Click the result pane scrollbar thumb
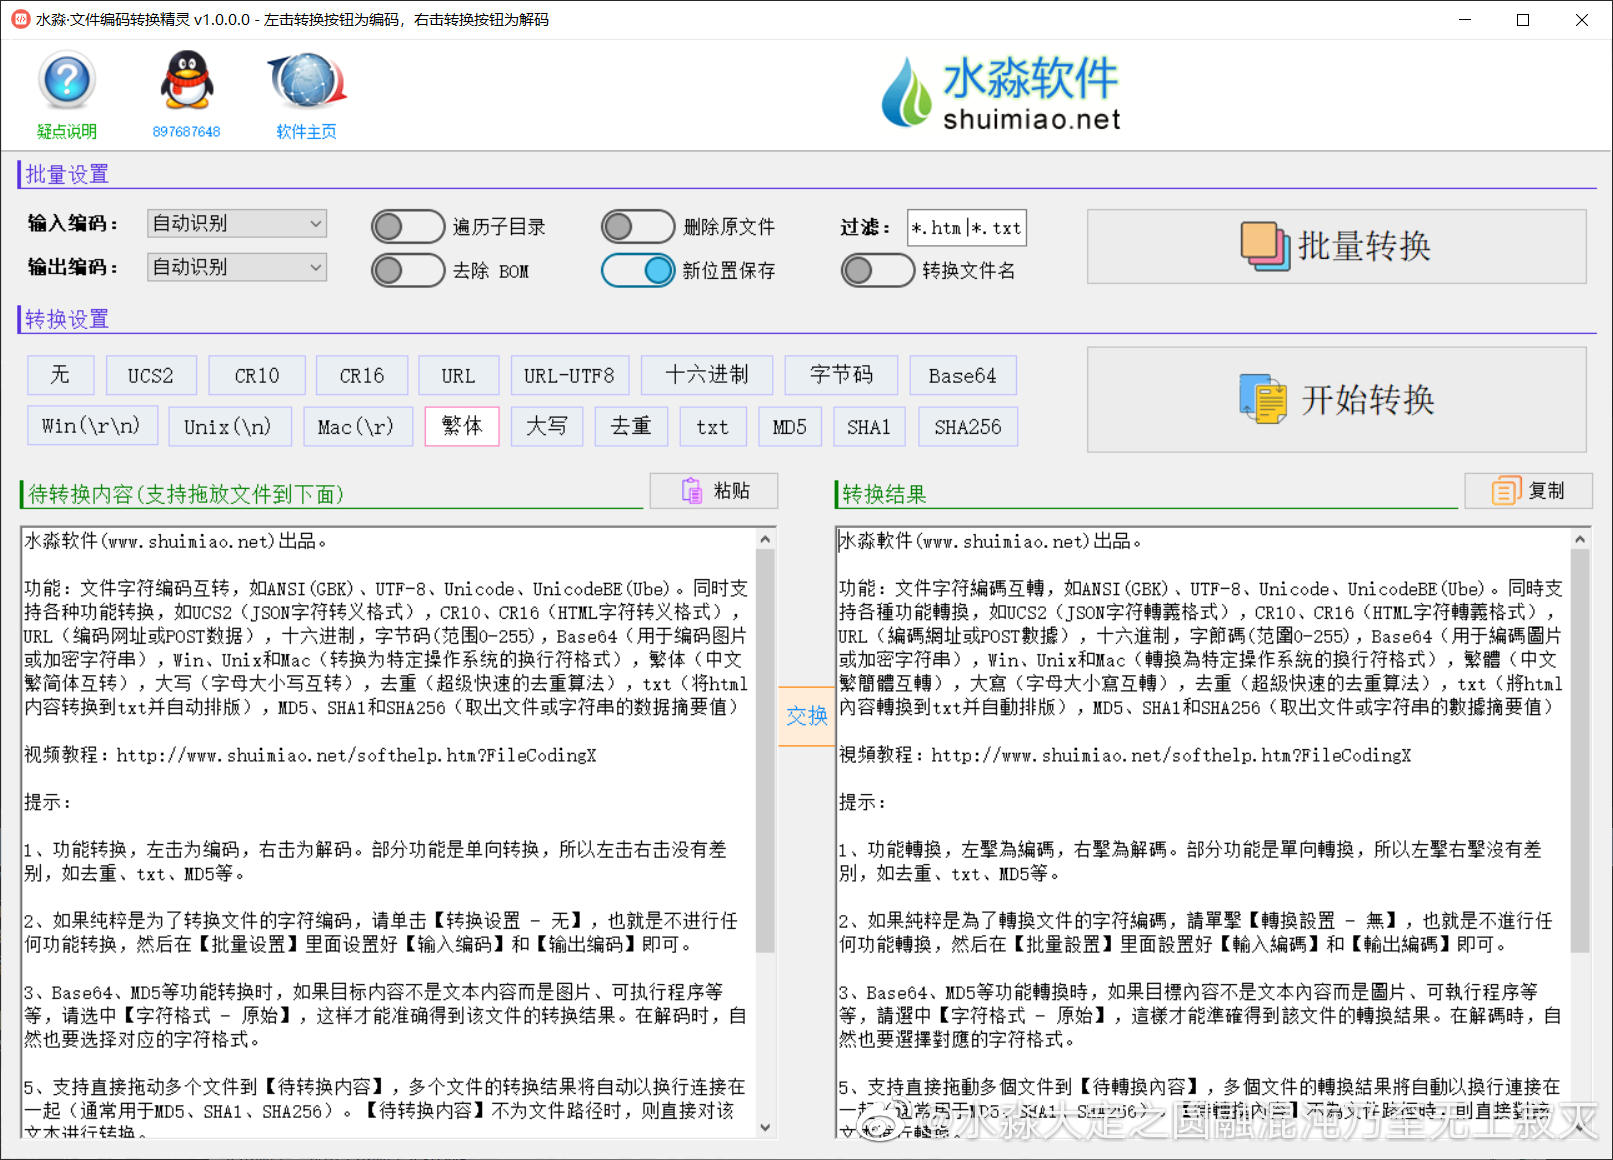This screenshot has width=1613, height=1160. click(1580, 750)
